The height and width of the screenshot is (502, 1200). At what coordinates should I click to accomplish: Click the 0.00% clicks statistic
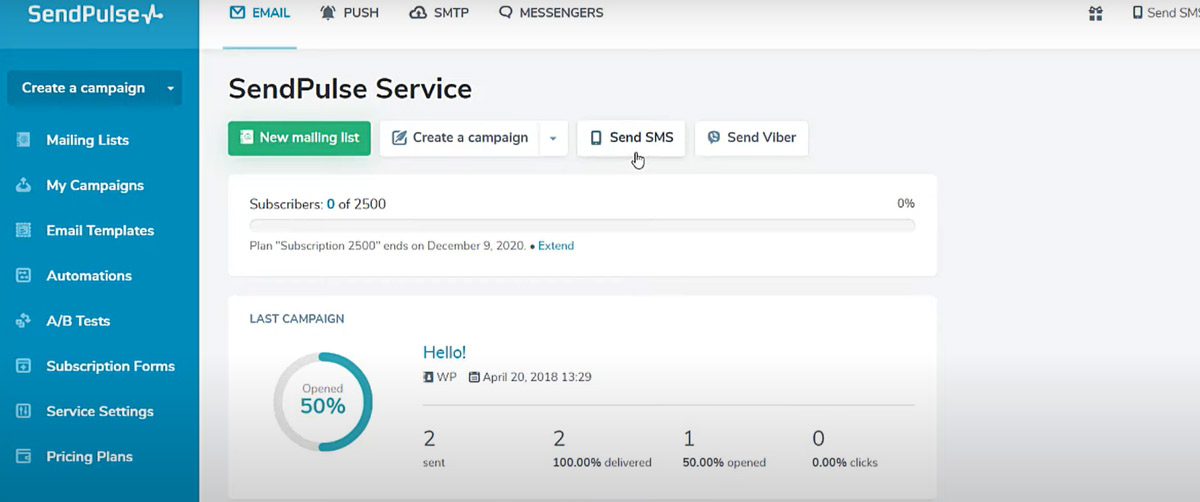click(x=845, y=448)
